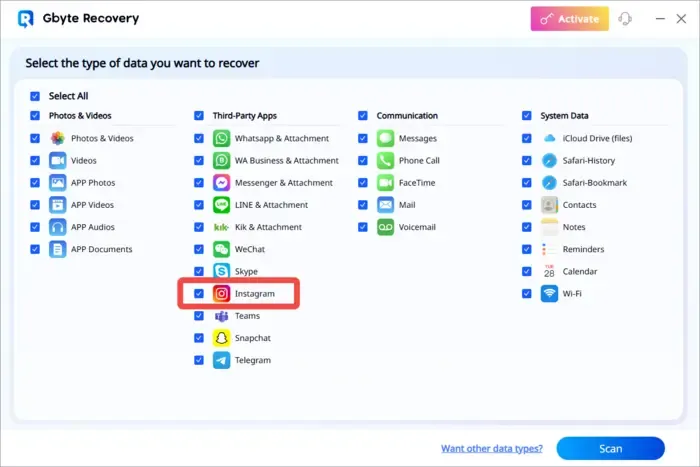700x467 pixels.
Task: Uncheck the Telegram checkbox
Action: click(x=199, y=360)
